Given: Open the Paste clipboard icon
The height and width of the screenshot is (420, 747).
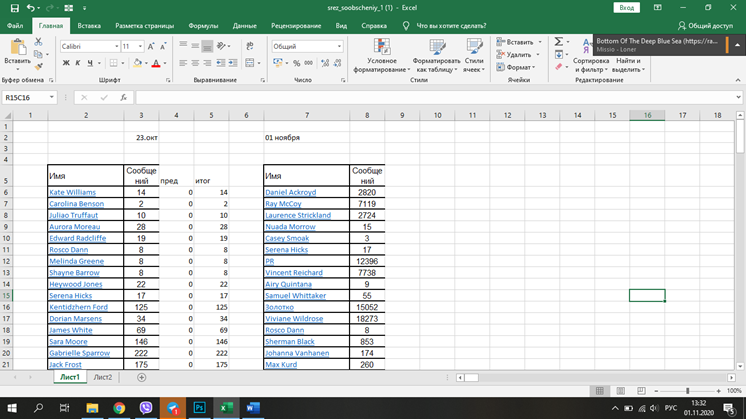Looking at the screenshot, I should [x=18, y=48].
